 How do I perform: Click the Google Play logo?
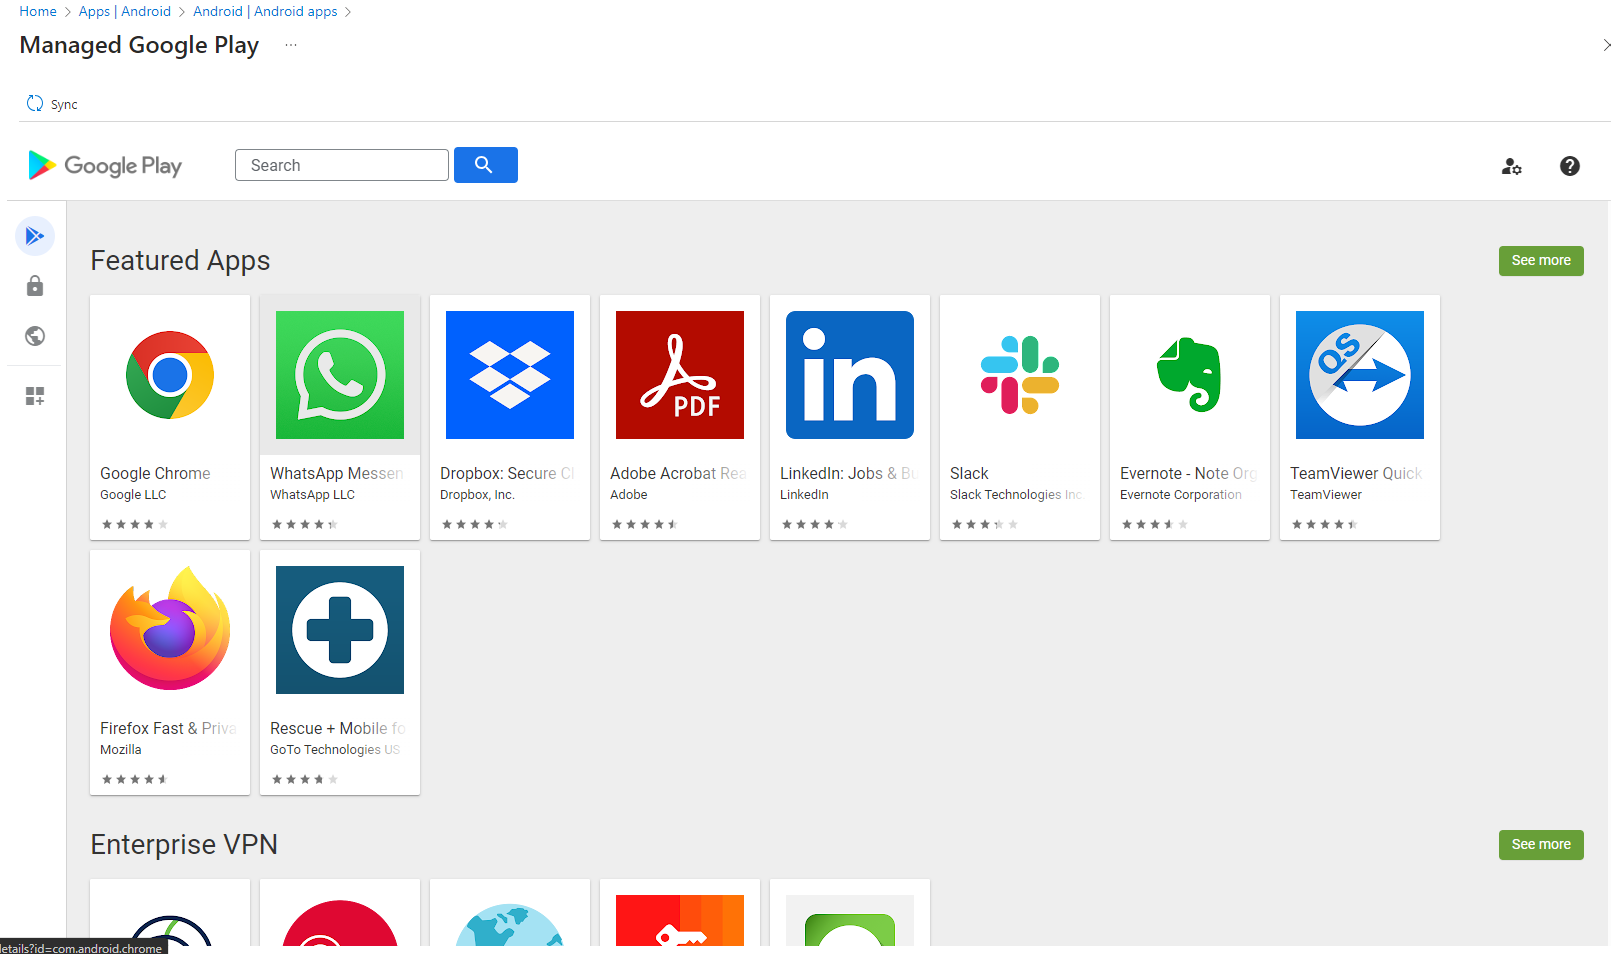104,165
